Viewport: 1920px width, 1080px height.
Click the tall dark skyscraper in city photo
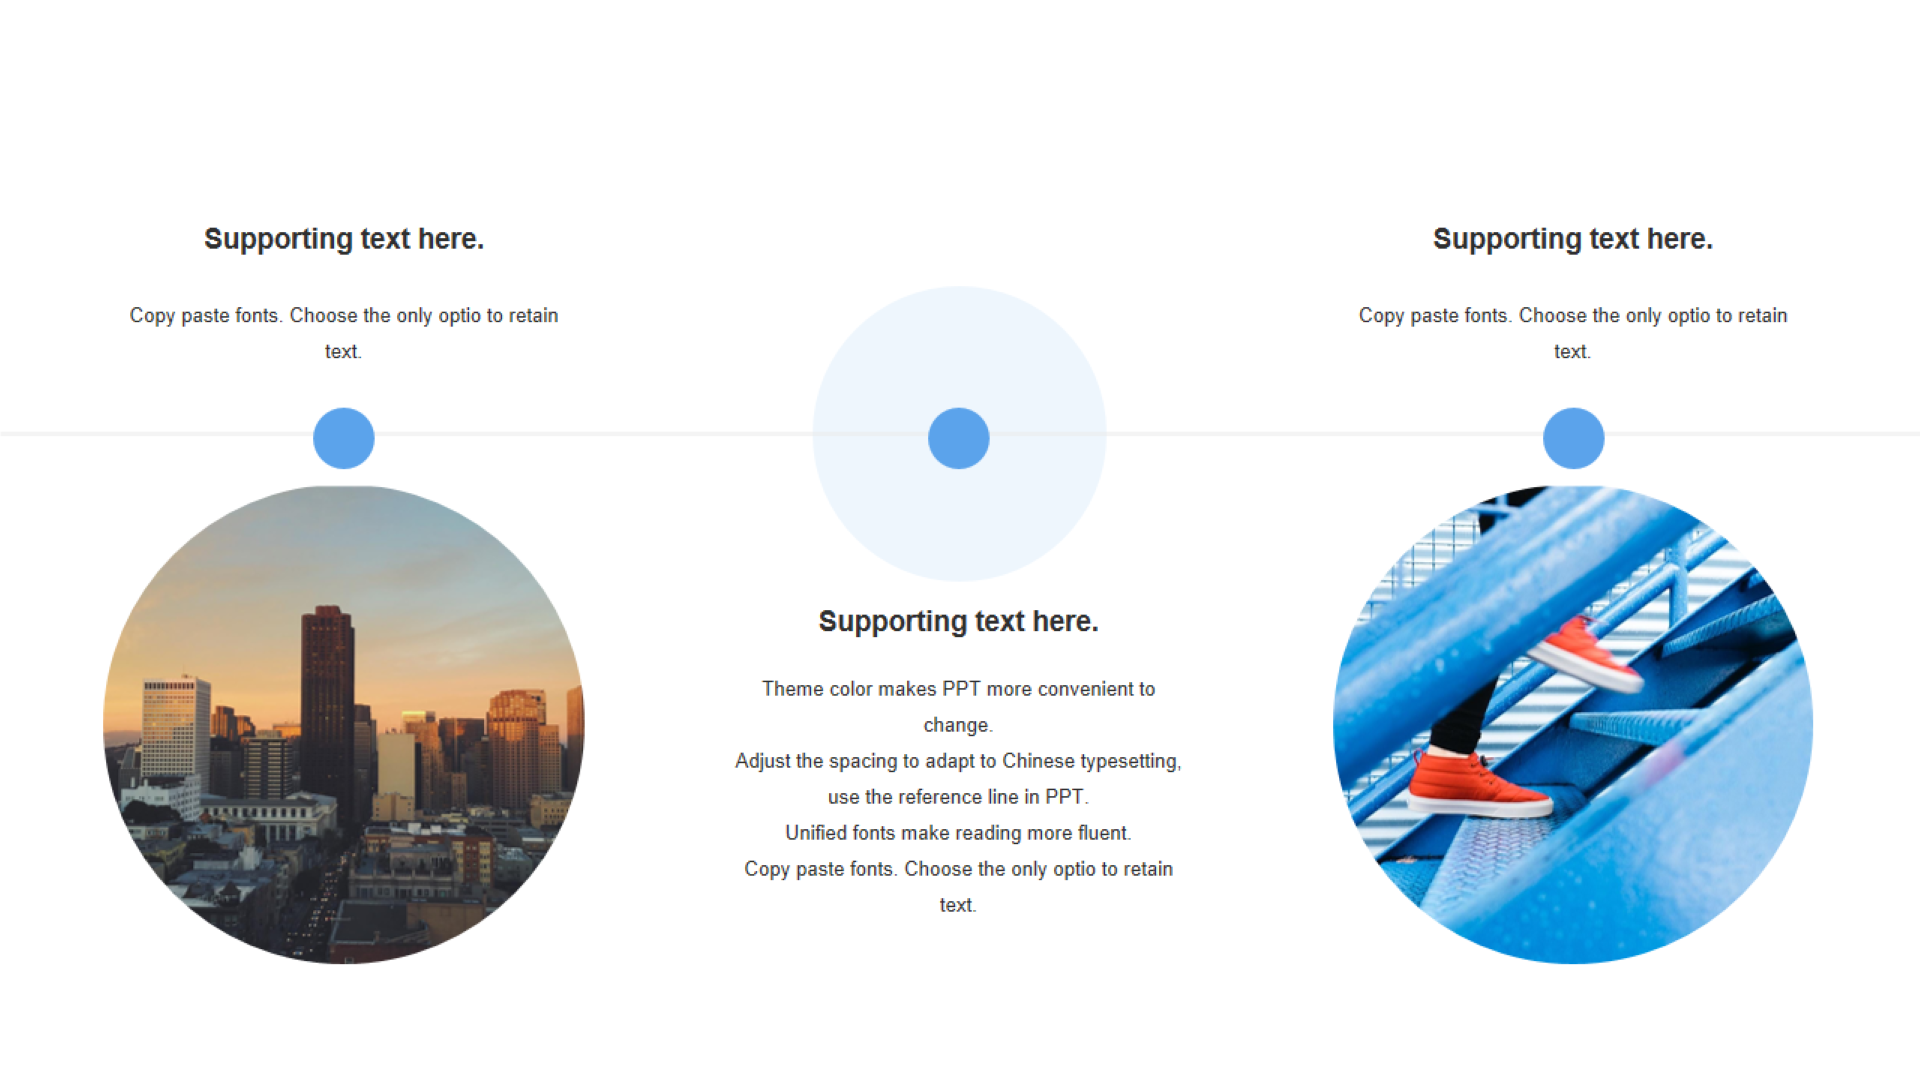coord(327,700)
